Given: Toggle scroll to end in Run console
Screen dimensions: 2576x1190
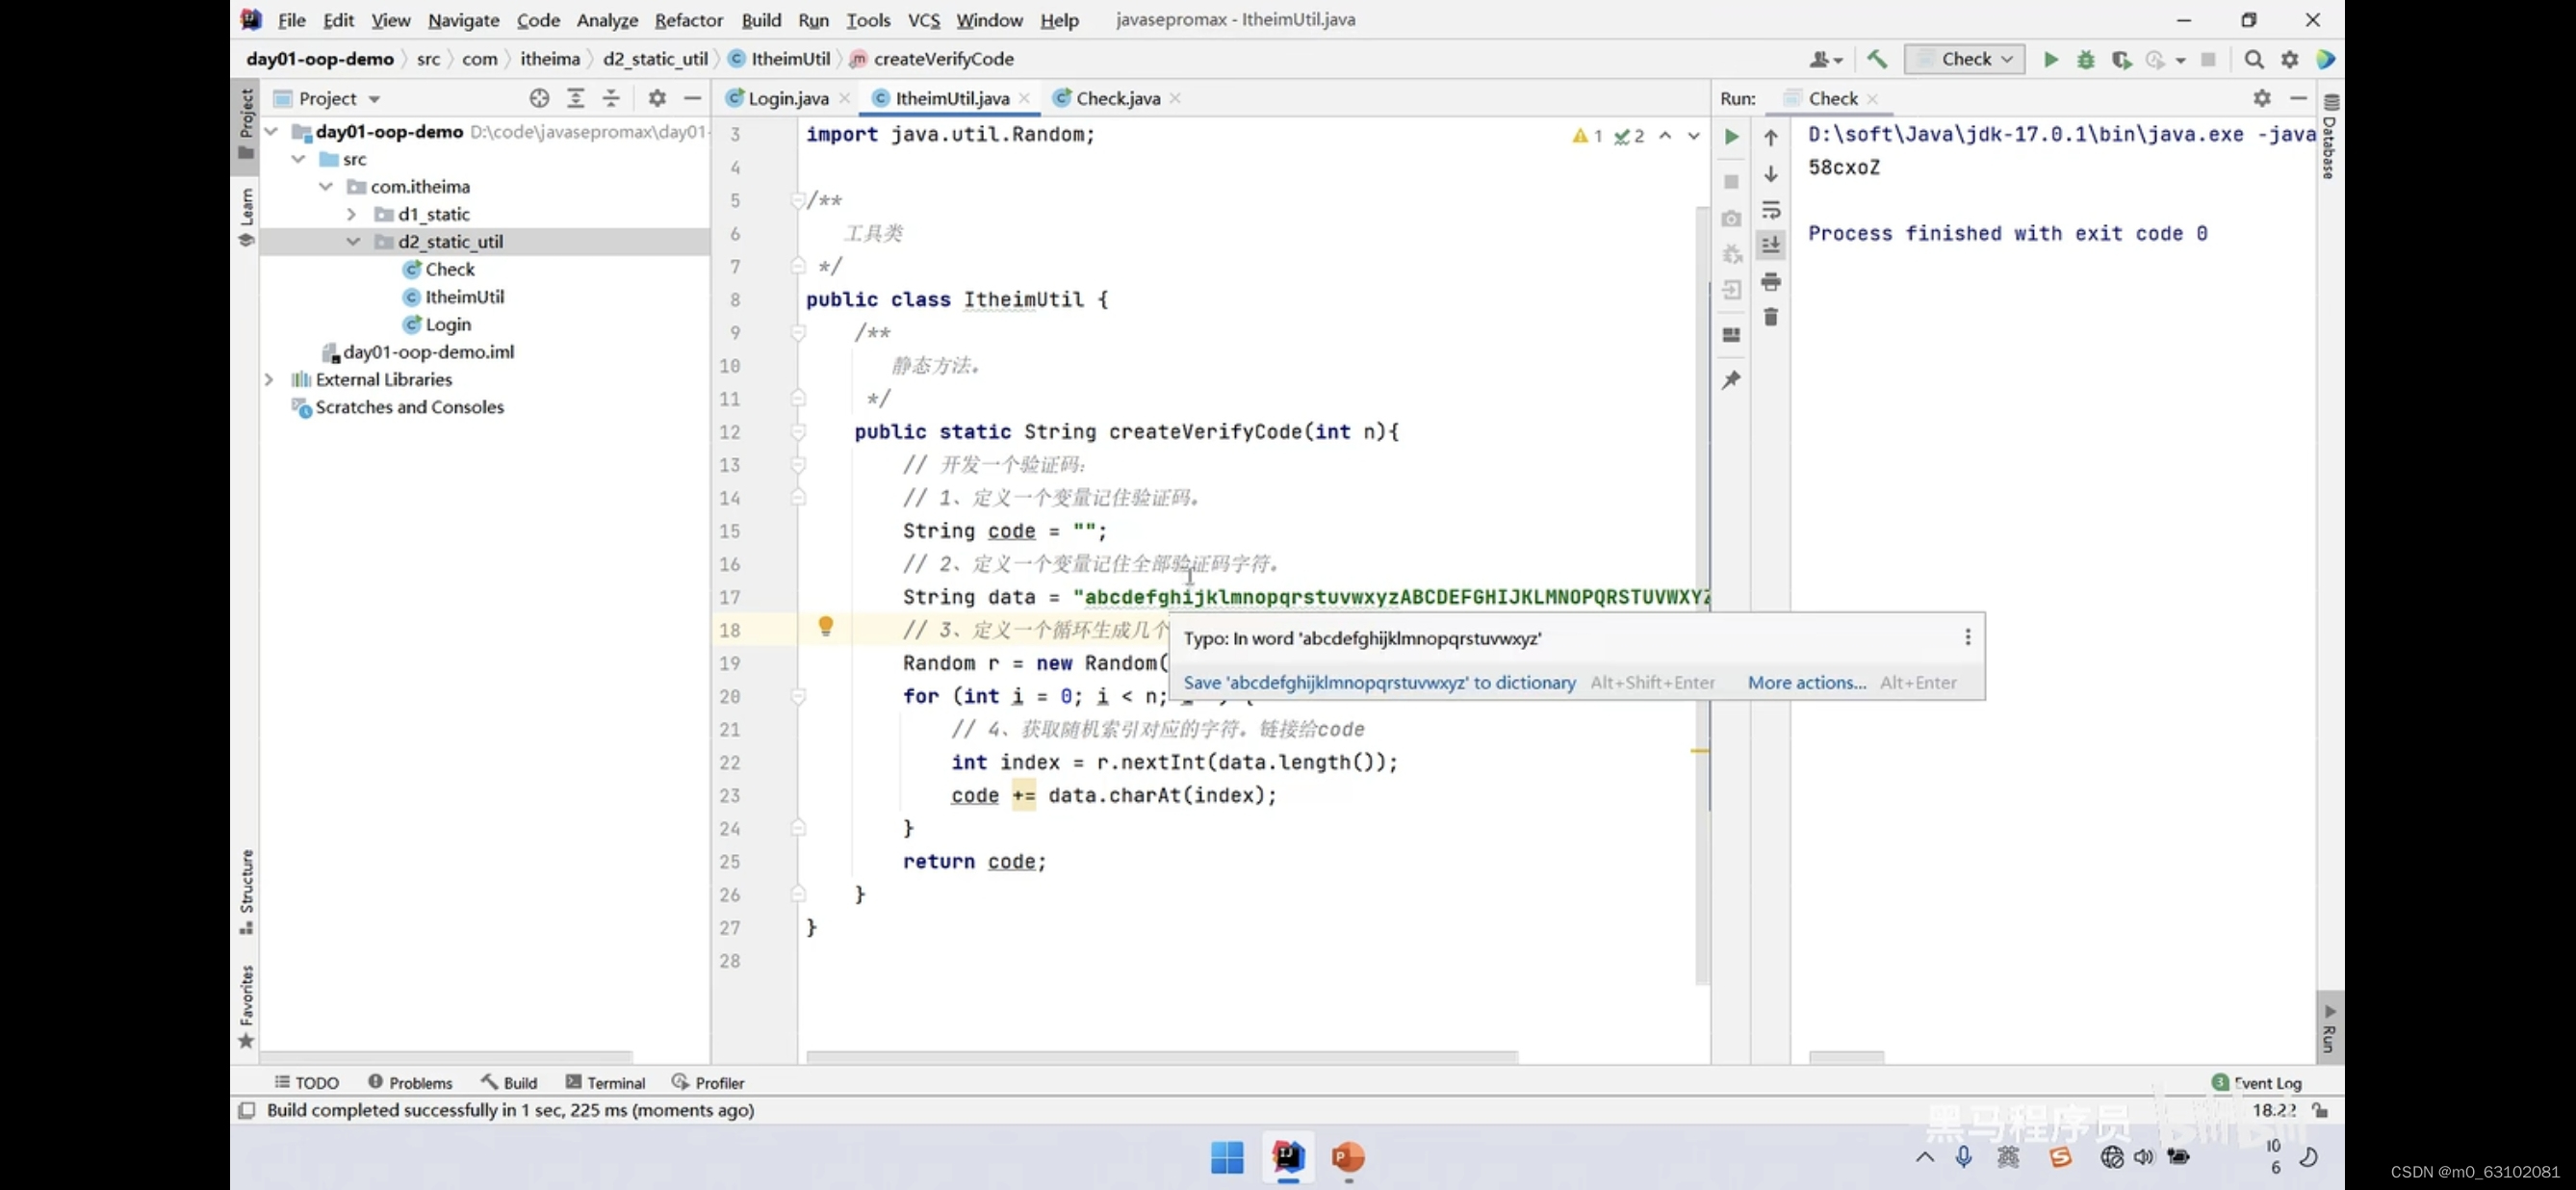Looking at the screenshot, I should 1770,245.
